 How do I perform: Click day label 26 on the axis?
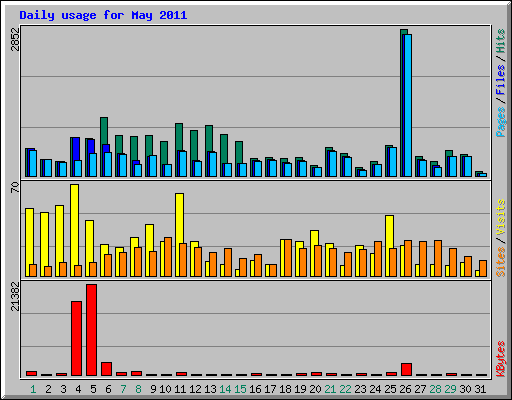pos(405,389)
